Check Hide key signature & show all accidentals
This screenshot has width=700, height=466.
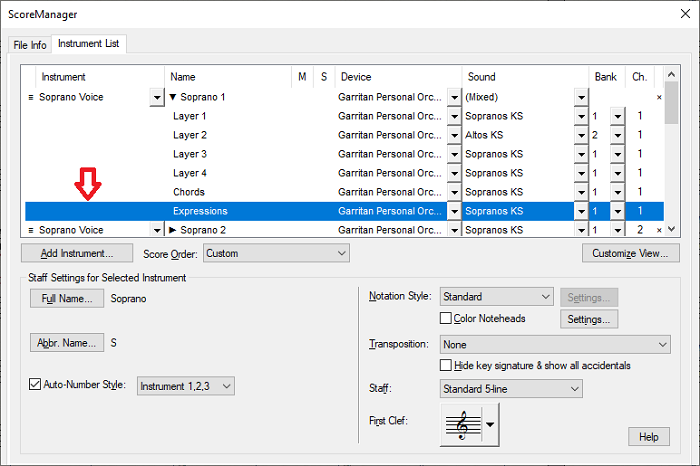(x=446, y=365)
